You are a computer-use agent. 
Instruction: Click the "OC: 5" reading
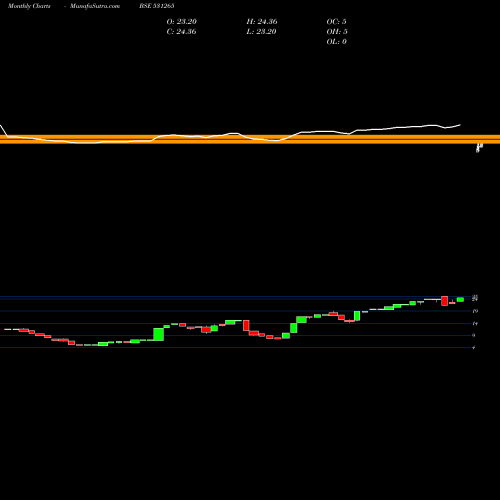336,21
